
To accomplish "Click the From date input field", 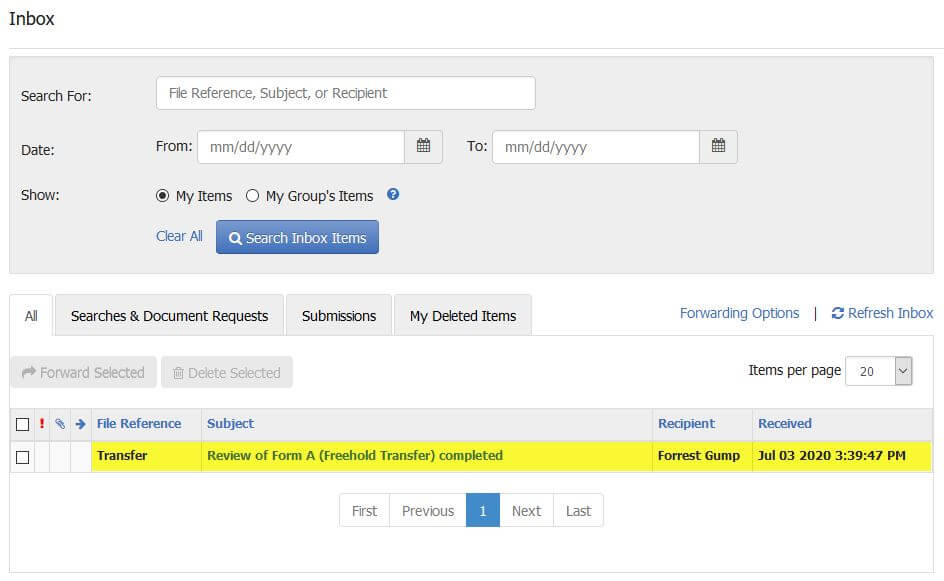I will (301, 147).
